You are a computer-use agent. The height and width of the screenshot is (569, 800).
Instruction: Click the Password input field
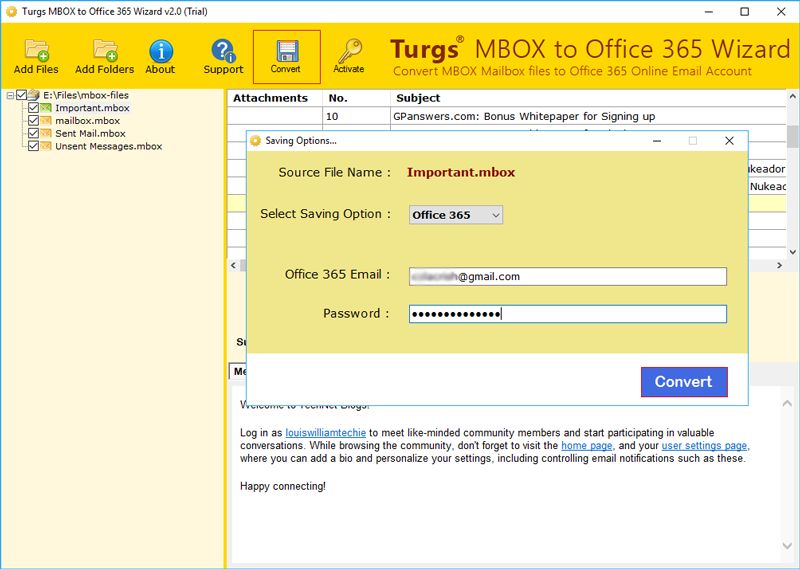pyautogui.click(x=567, y=314)
